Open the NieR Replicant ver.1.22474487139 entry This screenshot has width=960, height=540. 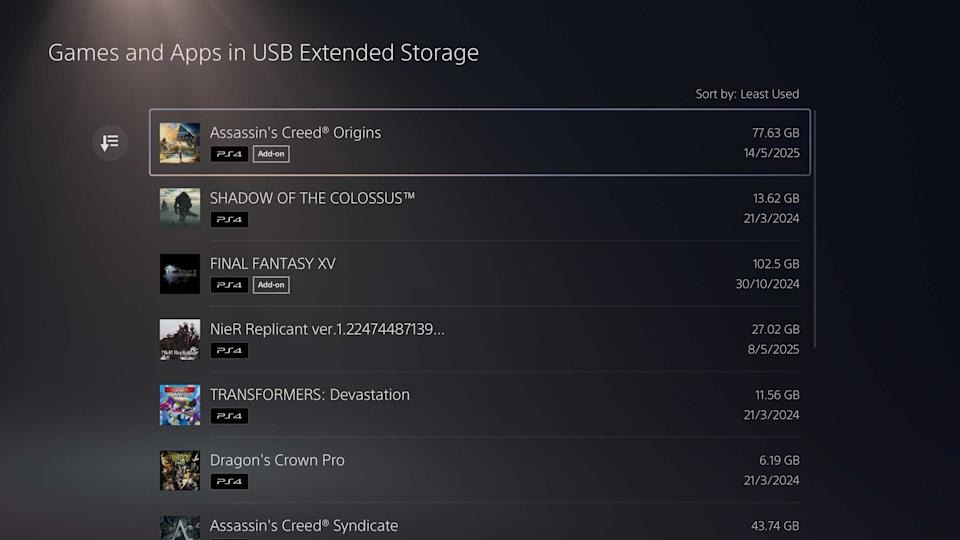(327, 329)
